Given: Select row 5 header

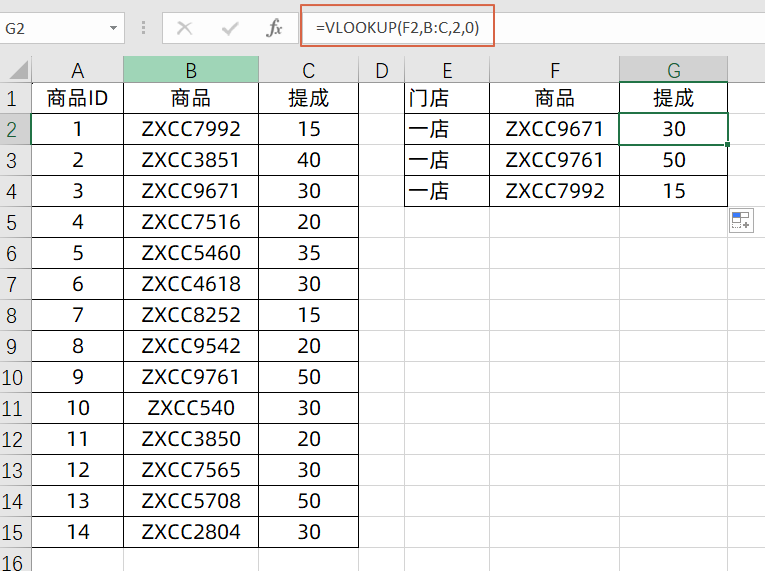Looking at the screenshot, I should pyautogui.click(x=15, y=223).
